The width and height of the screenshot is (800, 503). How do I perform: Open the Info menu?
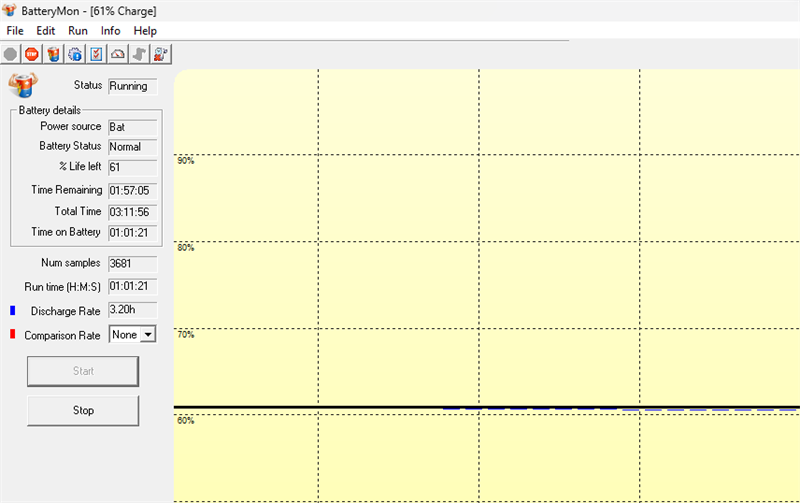coord(110,31)
